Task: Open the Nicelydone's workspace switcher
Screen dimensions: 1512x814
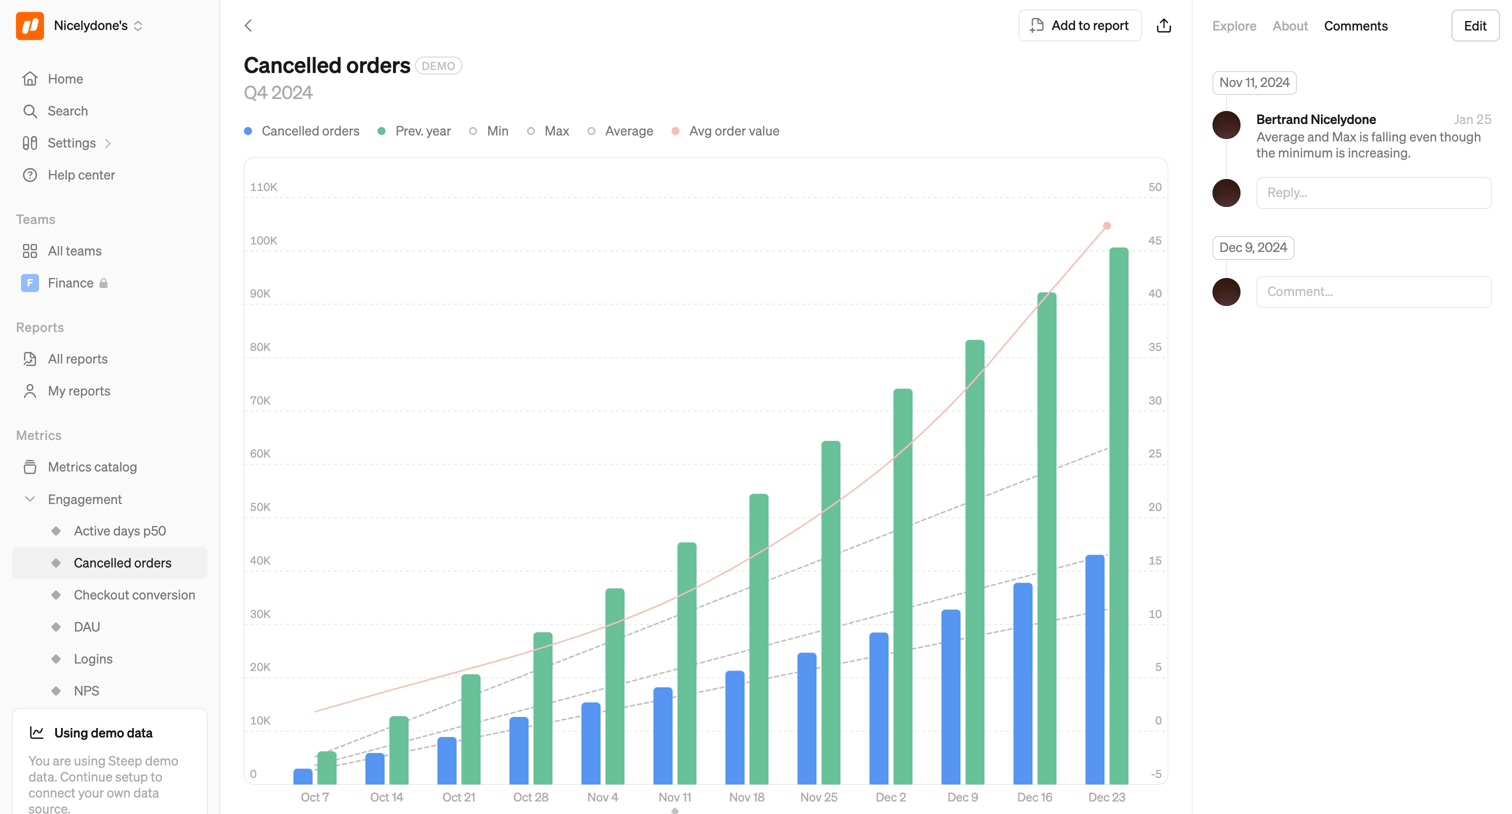Action: [x=98, y=26]
